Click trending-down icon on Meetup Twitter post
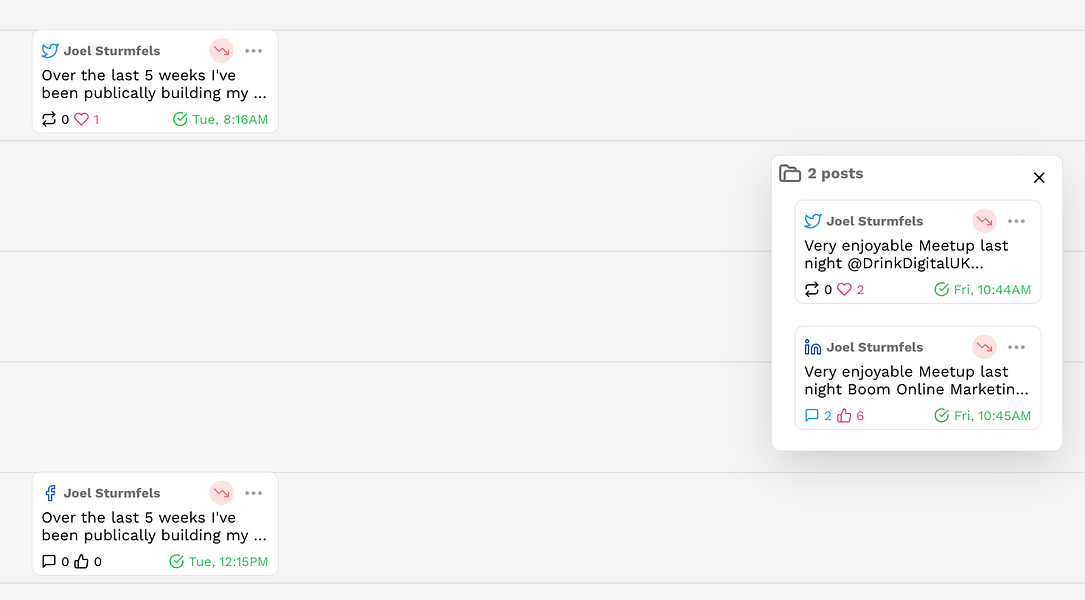Image resolution: width=1085 pixels, height=600 pixels. pyautogui.click(x=984, y=221)
